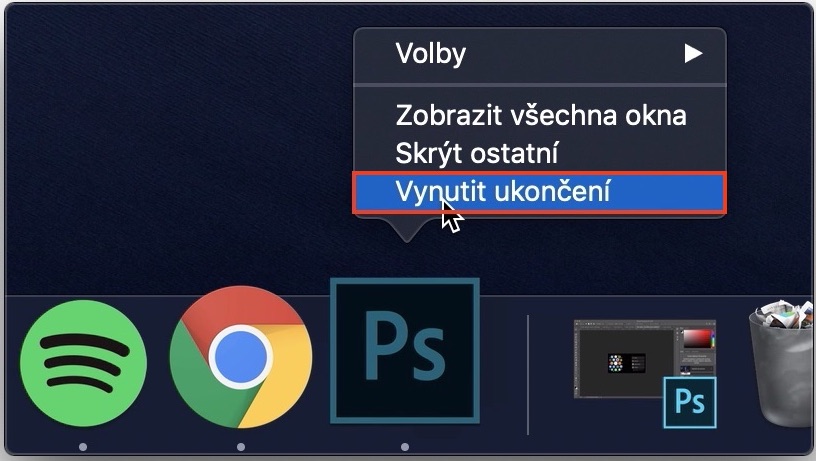
Task: Launch Google Chrome from the dock
Action: point(240,357)
